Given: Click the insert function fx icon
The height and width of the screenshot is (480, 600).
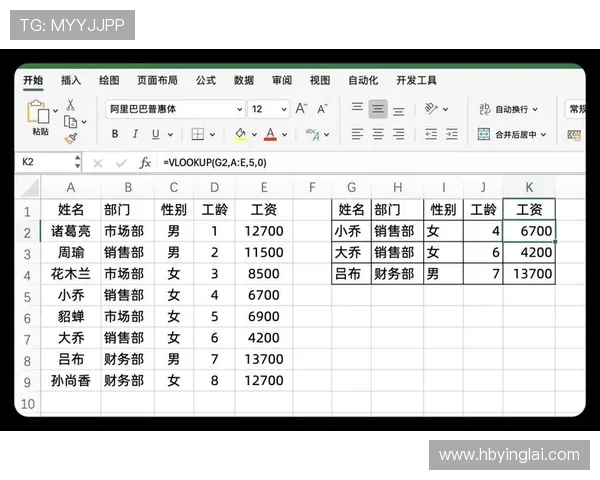Looking at the screenshot, I should [145, 162].
